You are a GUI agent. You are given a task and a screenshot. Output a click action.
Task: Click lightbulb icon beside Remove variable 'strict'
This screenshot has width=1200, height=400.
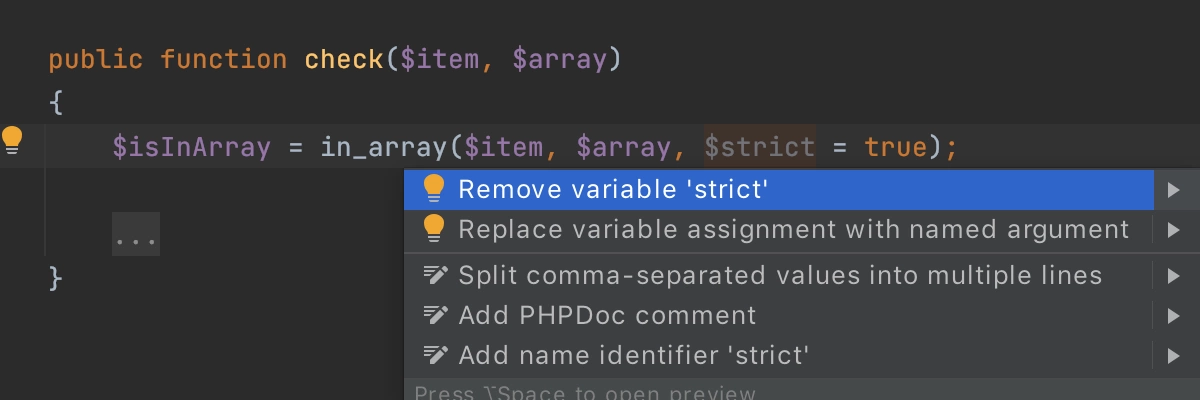click(x=433, y=188)
